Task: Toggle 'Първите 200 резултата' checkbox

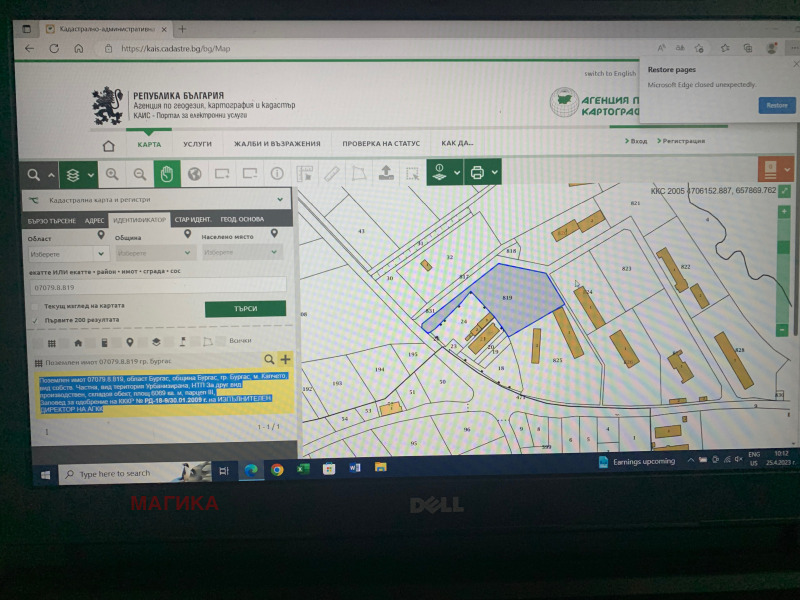Action: [x=36, y=320]
